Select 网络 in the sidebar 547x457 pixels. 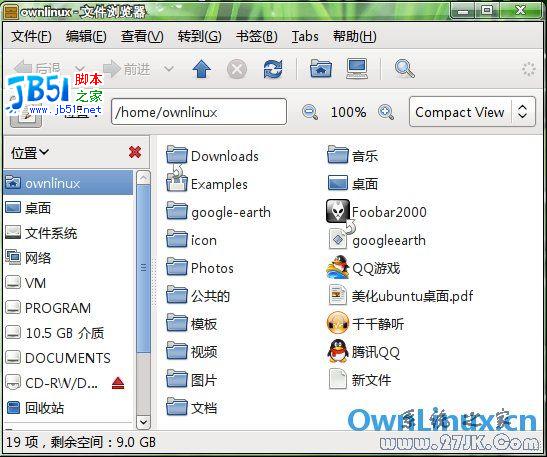click(x=29, y=258)
